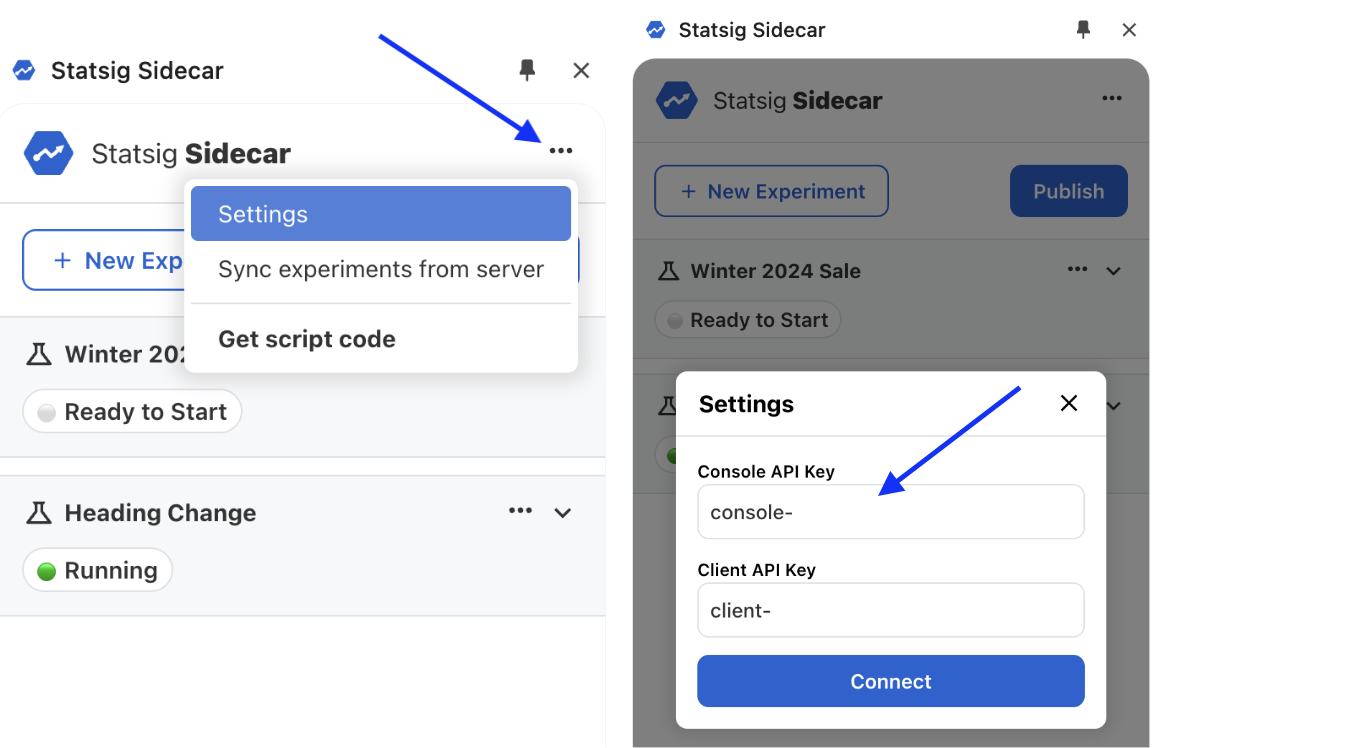Click the flask icon beside Winter 2024 Sale

coord(37,353)
